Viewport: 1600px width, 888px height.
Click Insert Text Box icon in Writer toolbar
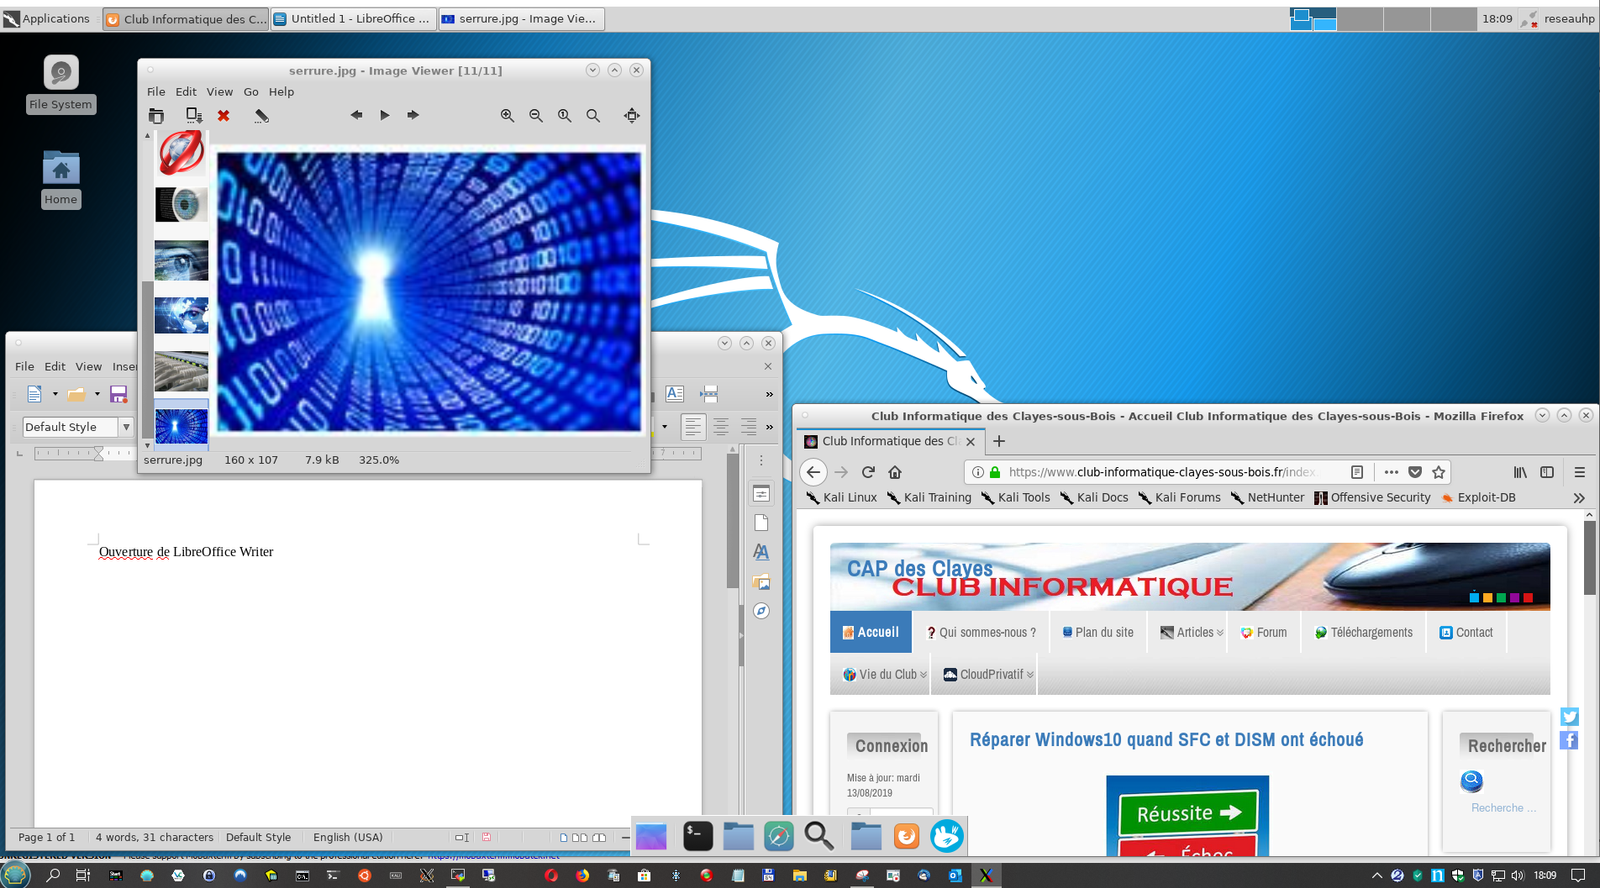pos(675,394)
